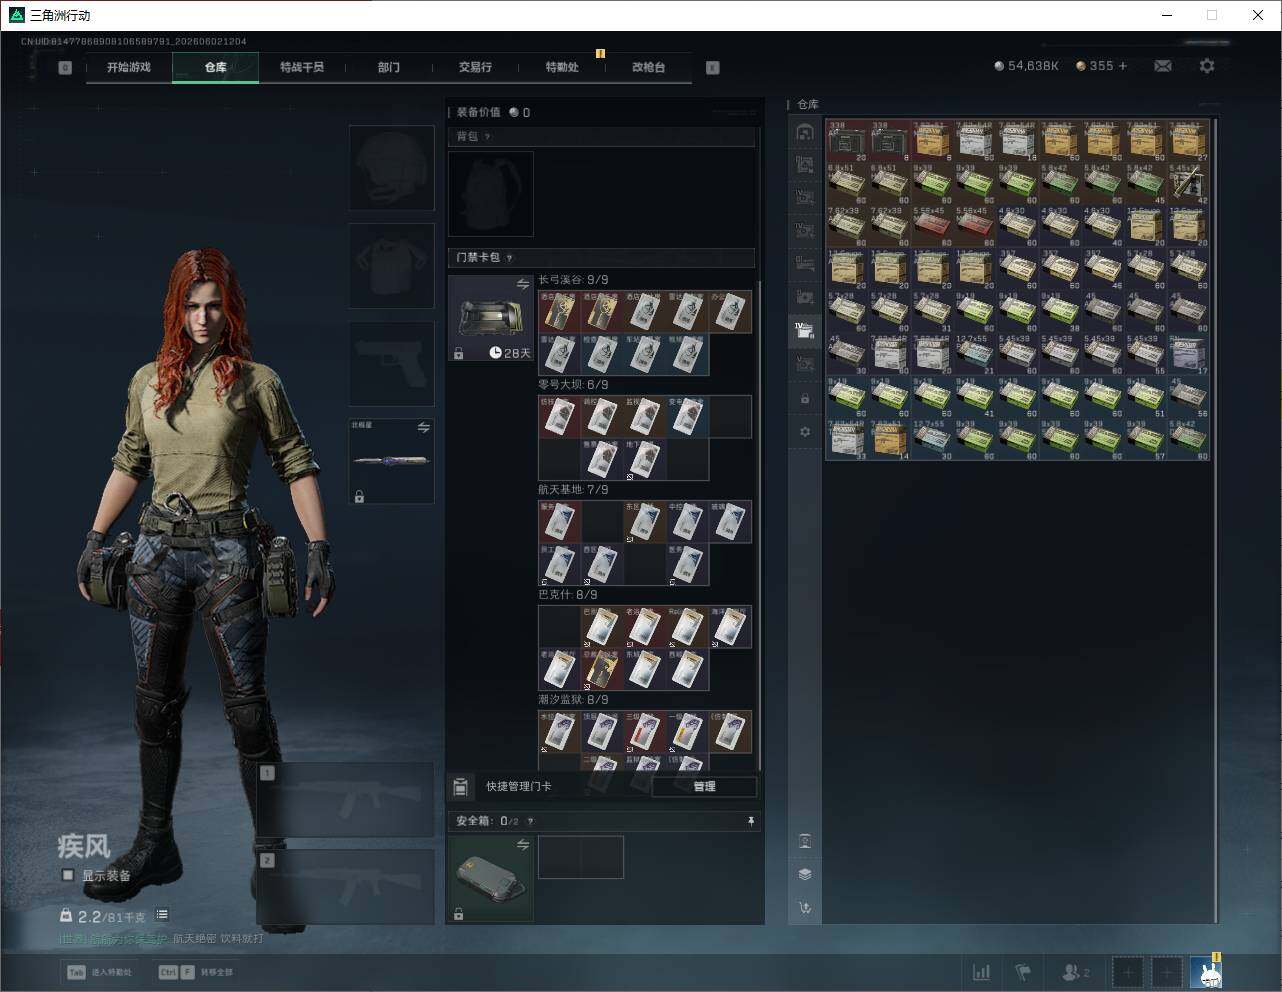Select the 9x19 ammo stack of 41
The width and height of the screenshot is (1282, 992).
pos(975,397)
